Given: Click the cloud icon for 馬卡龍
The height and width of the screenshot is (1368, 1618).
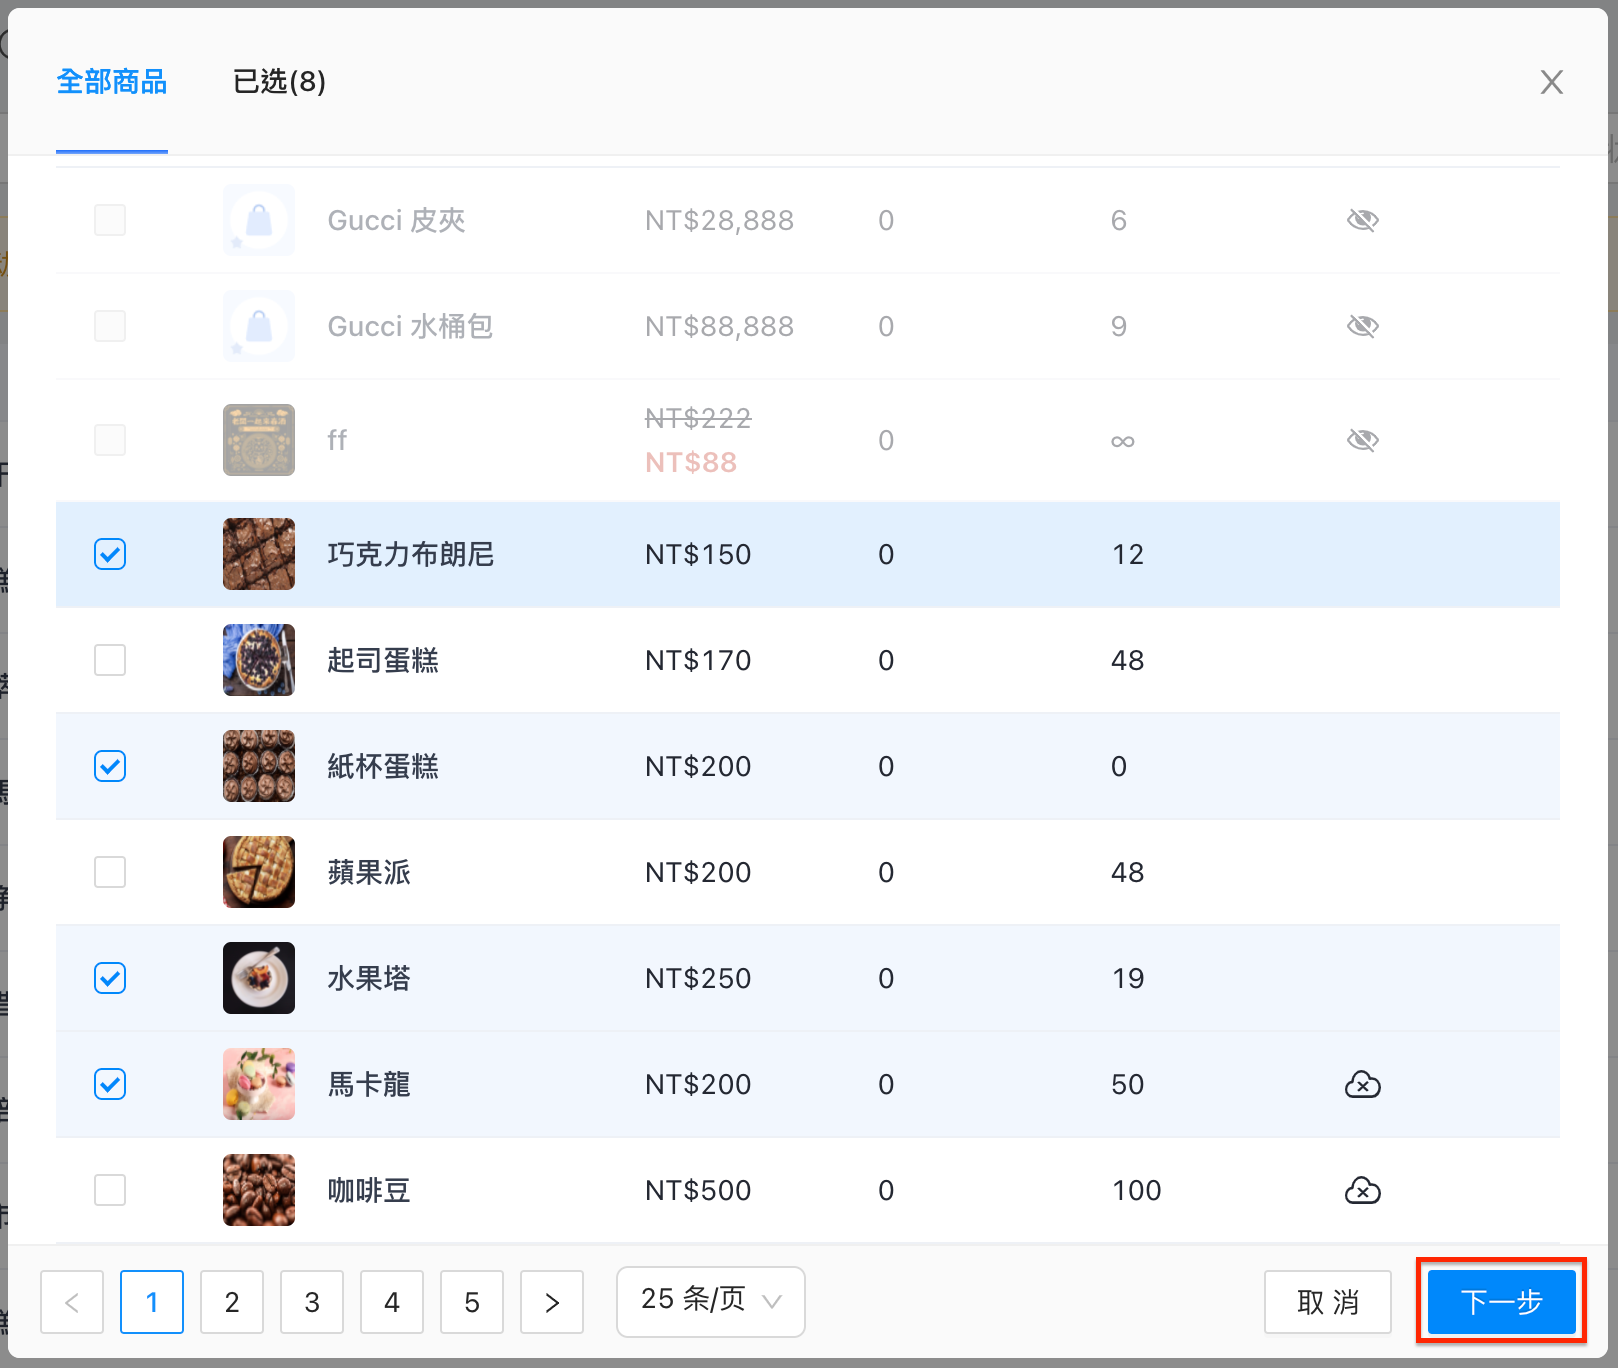Looking at the screenshot, I should pos(1362,1084).
